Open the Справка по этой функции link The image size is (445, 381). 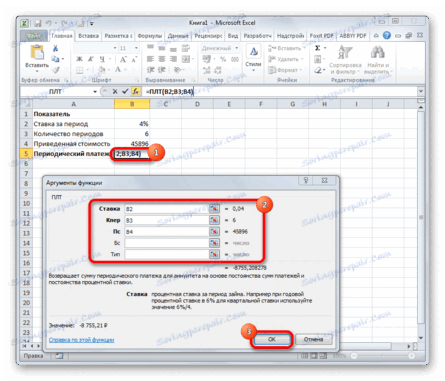(x=81, y=340)
